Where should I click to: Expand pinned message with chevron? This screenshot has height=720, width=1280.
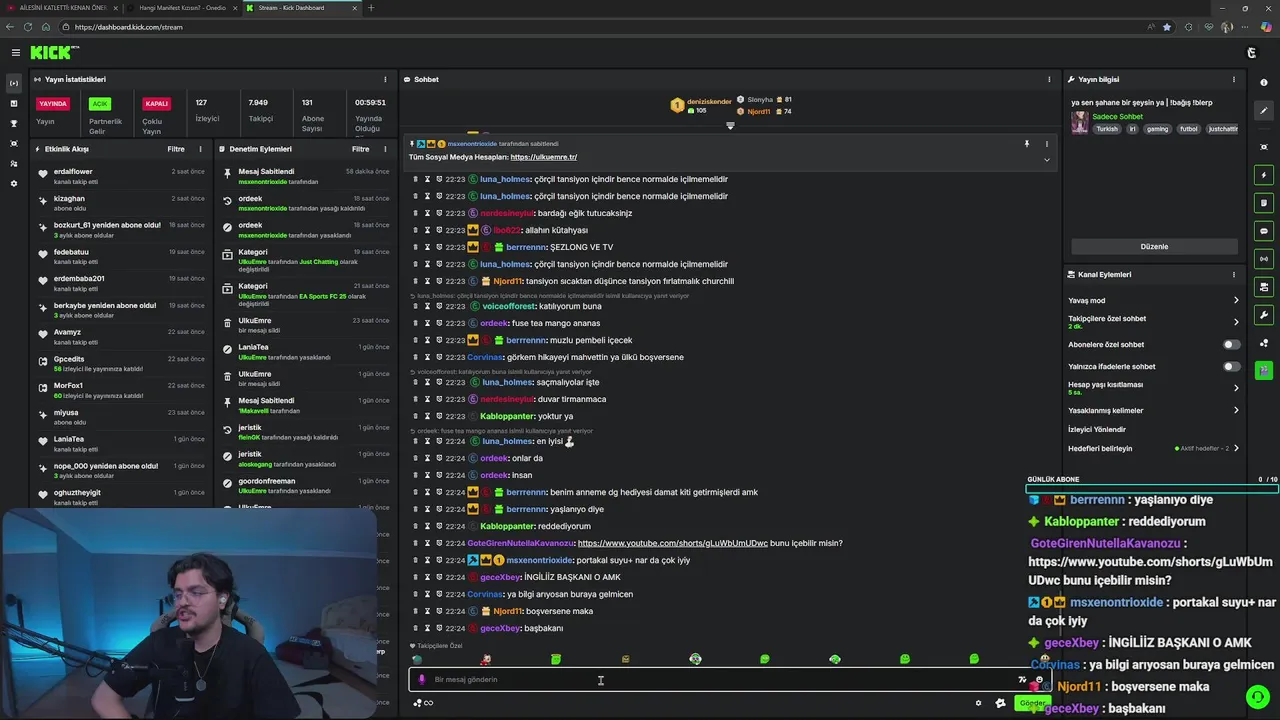point(1047,160)
